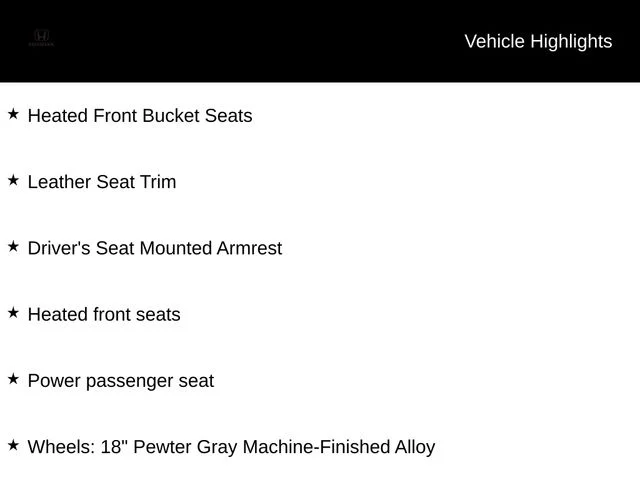Click the word Alloy in the wheels line

415,447
